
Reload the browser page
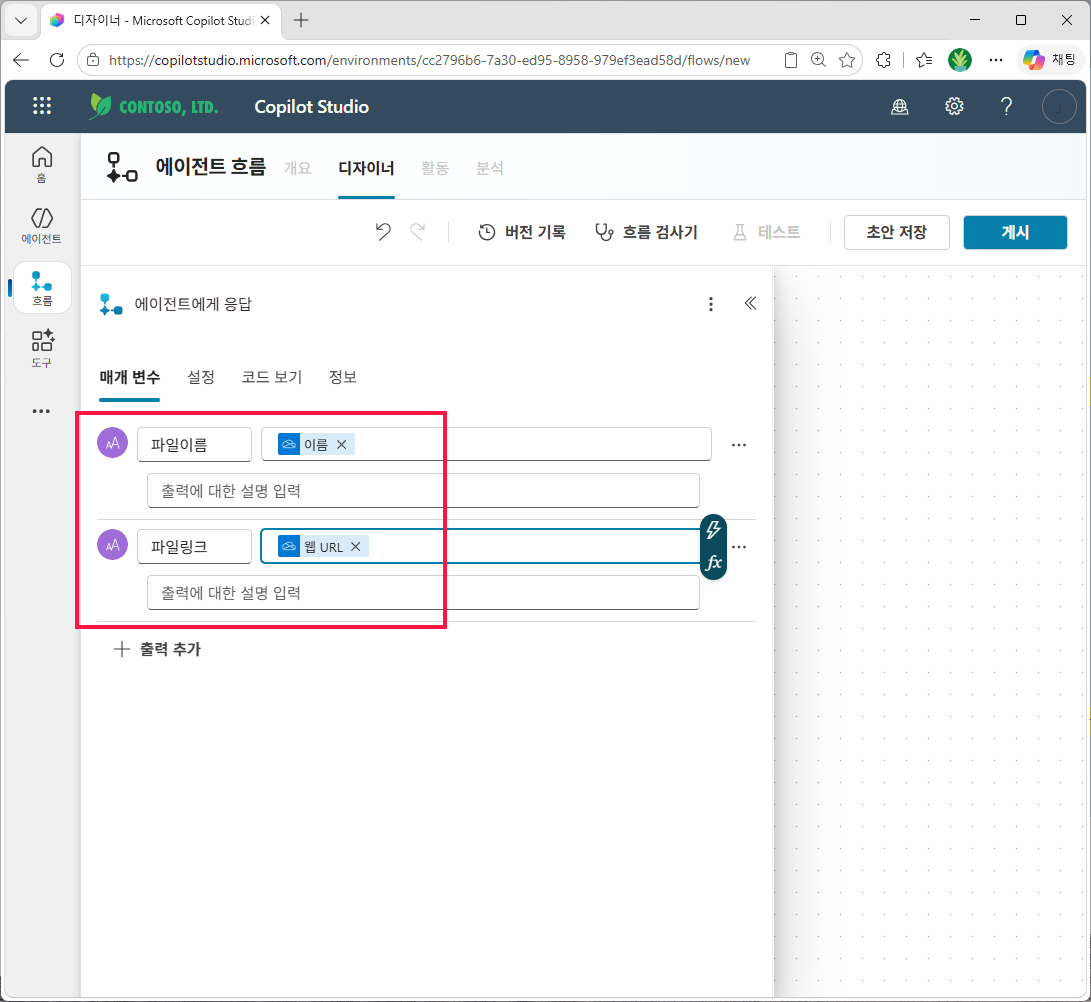pyautogui.click(x=57, y=61)
